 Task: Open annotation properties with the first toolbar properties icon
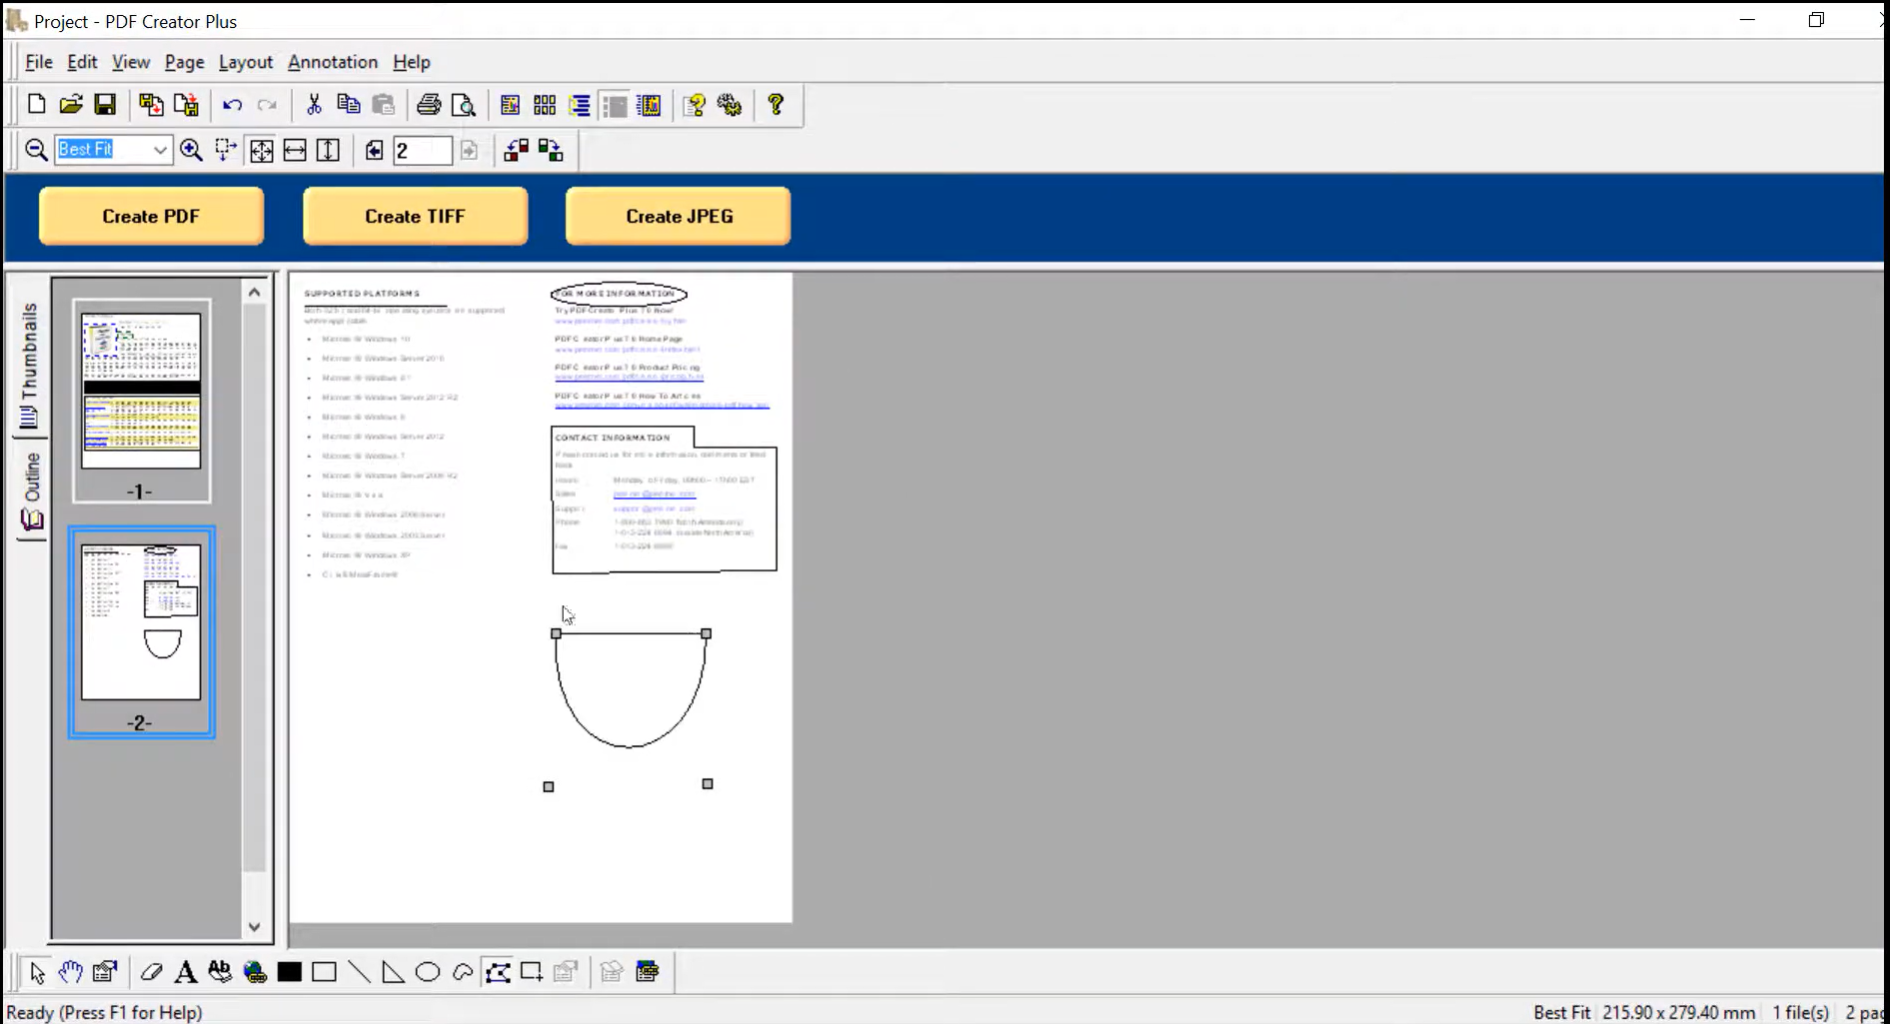click(105, 972)
